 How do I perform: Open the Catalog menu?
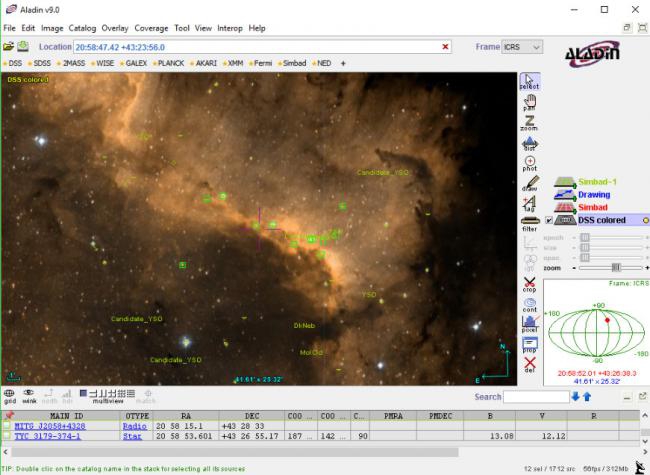(x=82, y=28)
